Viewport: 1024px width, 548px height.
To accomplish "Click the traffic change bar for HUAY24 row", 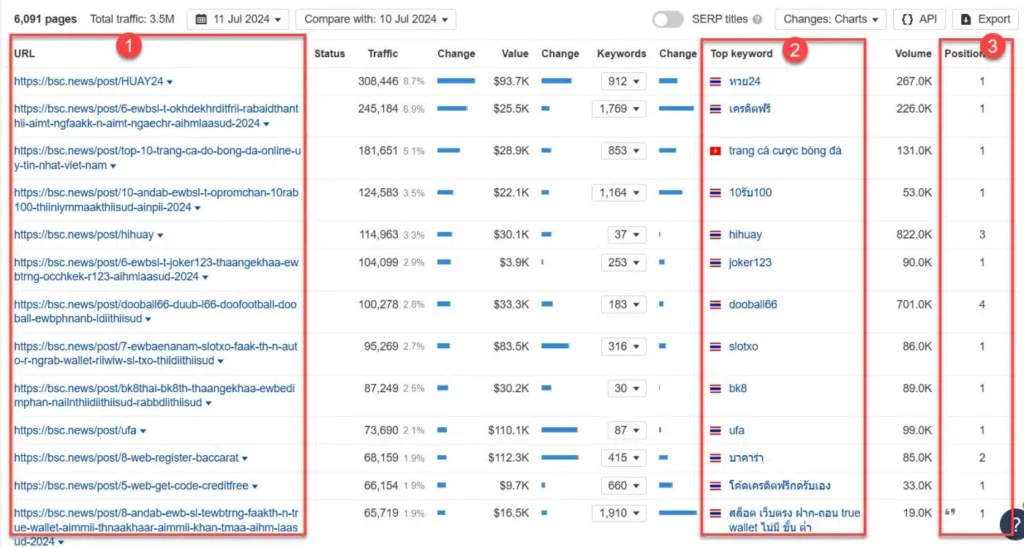I will tap(456, 81).
